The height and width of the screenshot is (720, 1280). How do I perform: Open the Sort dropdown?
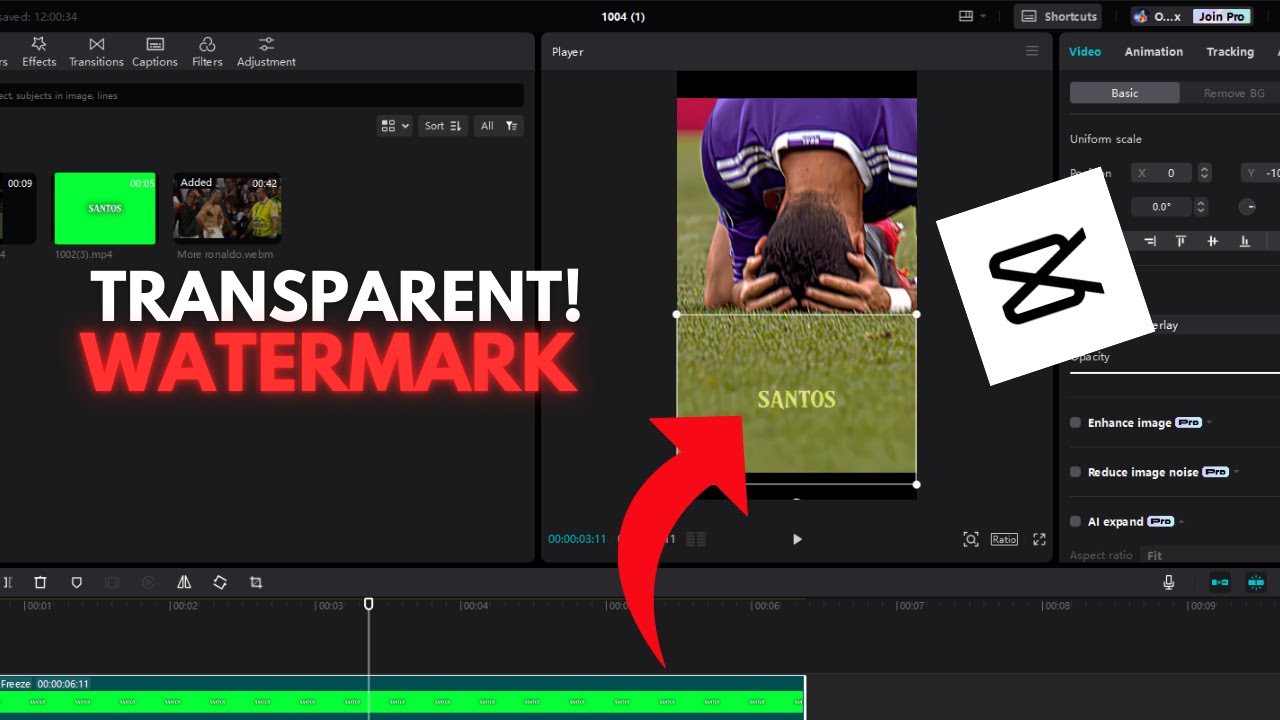click(x=442, y=126)
